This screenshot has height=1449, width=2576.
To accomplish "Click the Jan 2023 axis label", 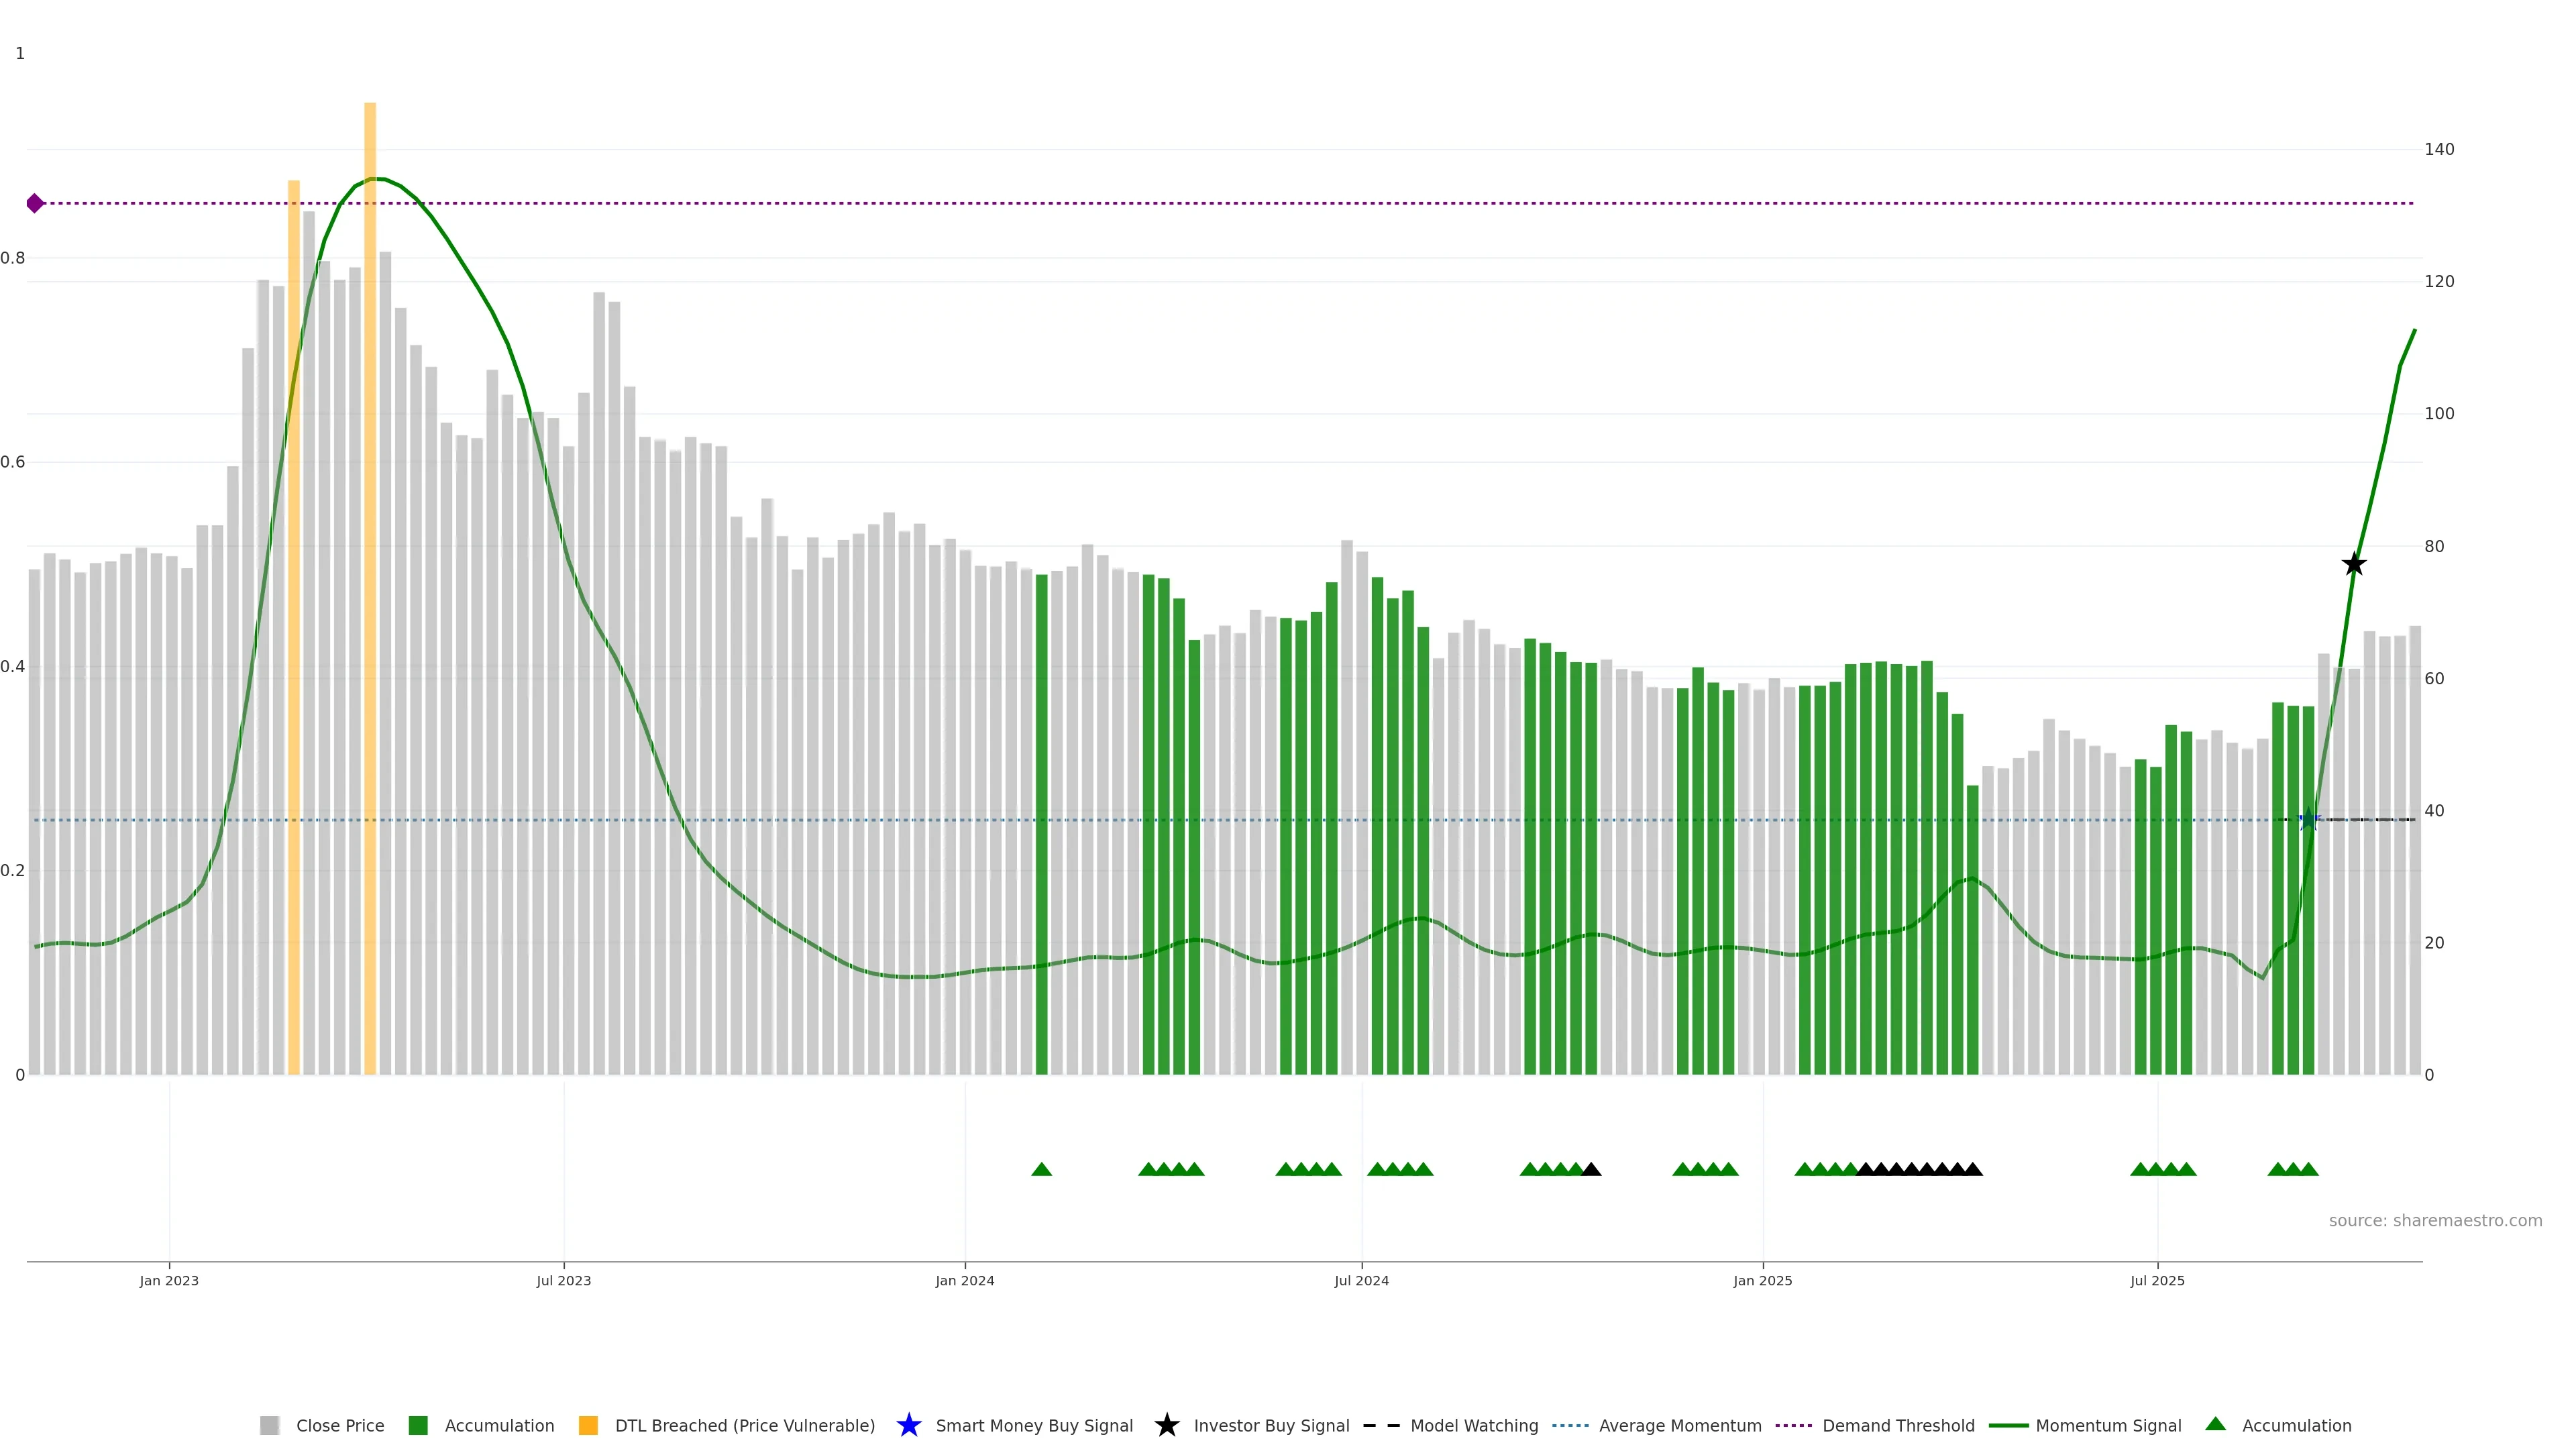I will point(169,1281).
